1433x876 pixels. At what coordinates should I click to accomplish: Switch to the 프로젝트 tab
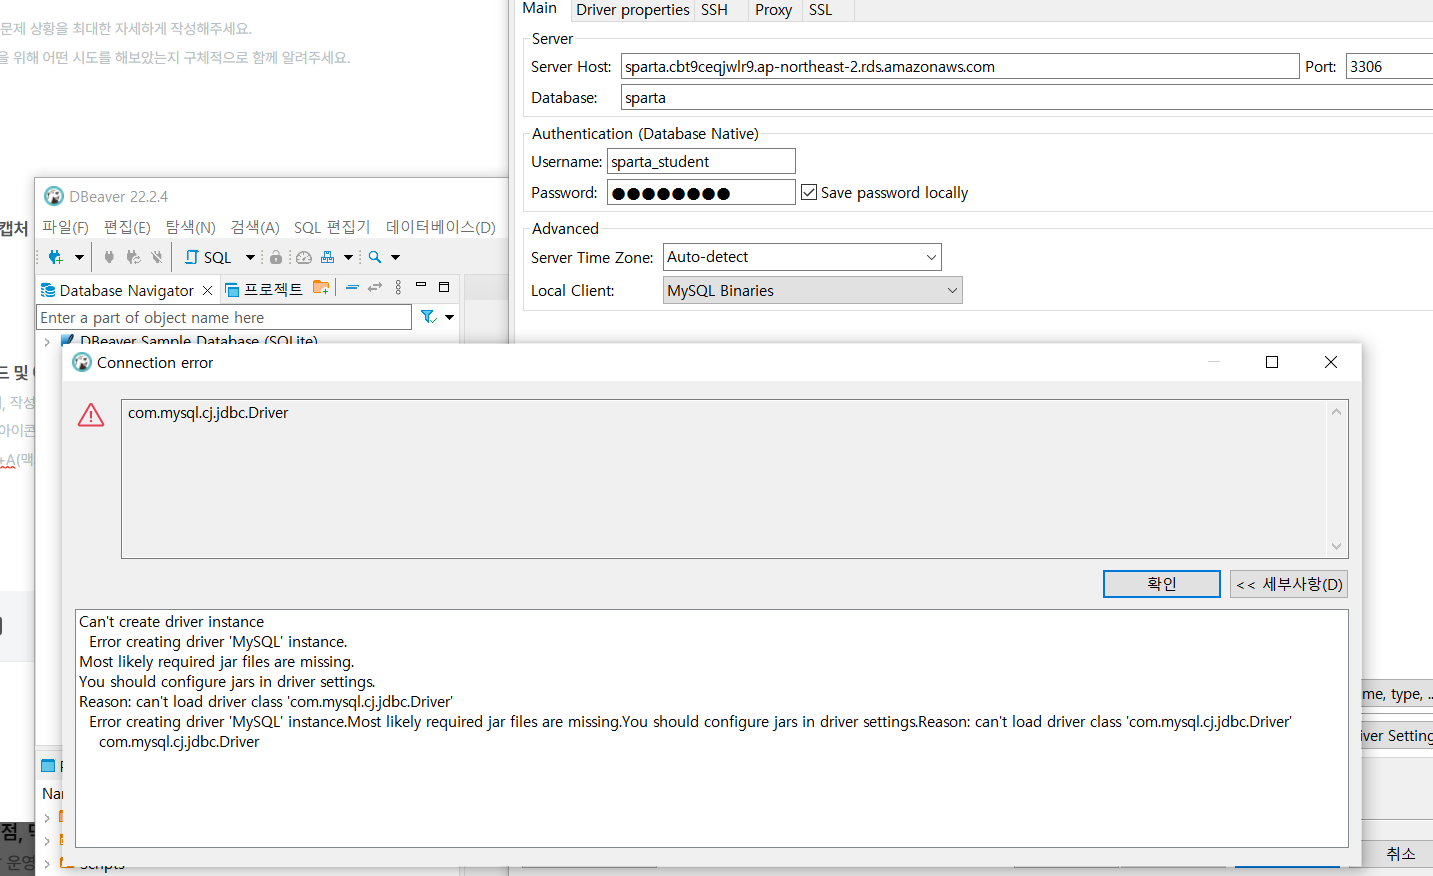pyautogui.click(x=264, y=290)
